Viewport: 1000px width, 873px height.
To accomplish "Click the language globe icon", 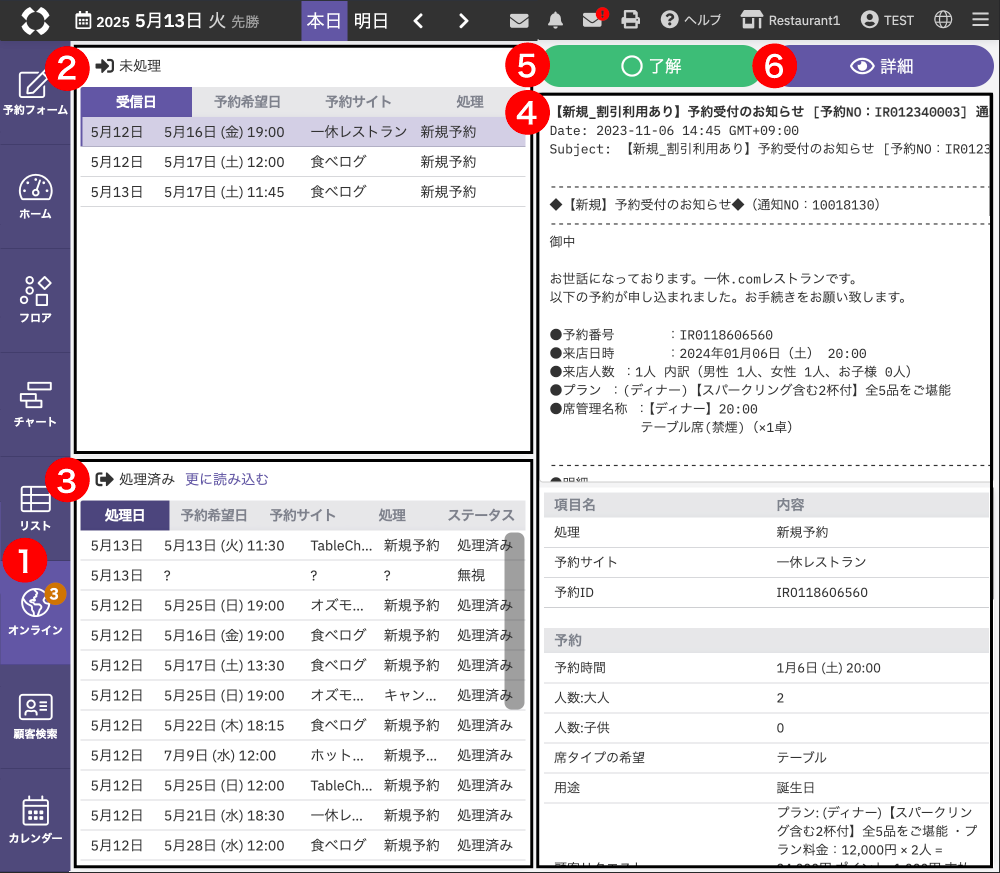I will pos(943,20).
